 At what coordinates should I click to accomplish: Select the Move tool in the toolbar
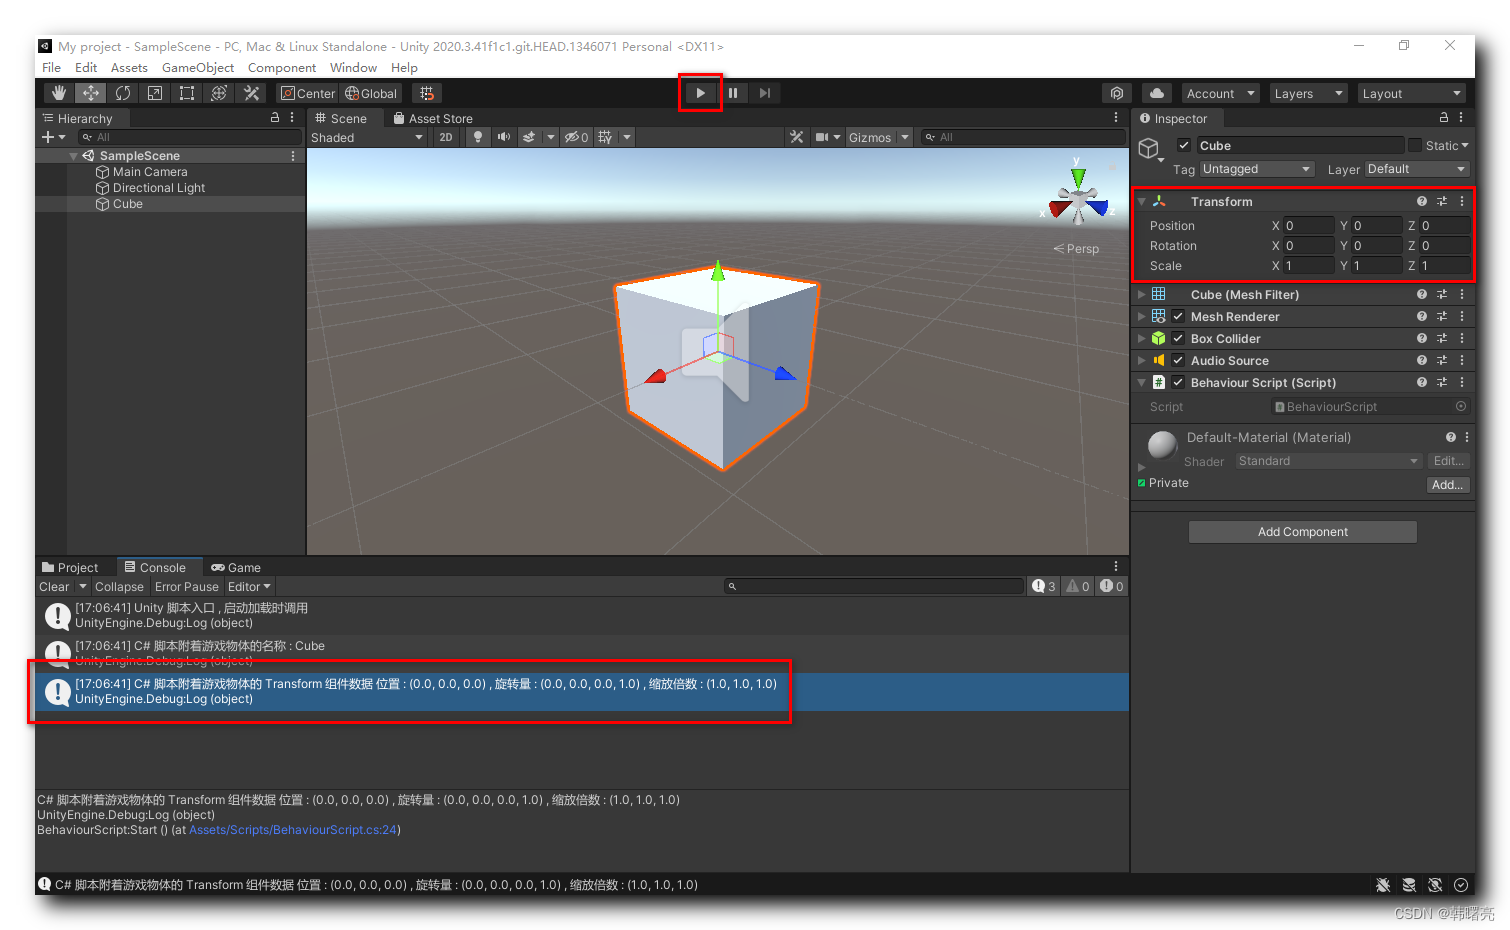point(89,93)
